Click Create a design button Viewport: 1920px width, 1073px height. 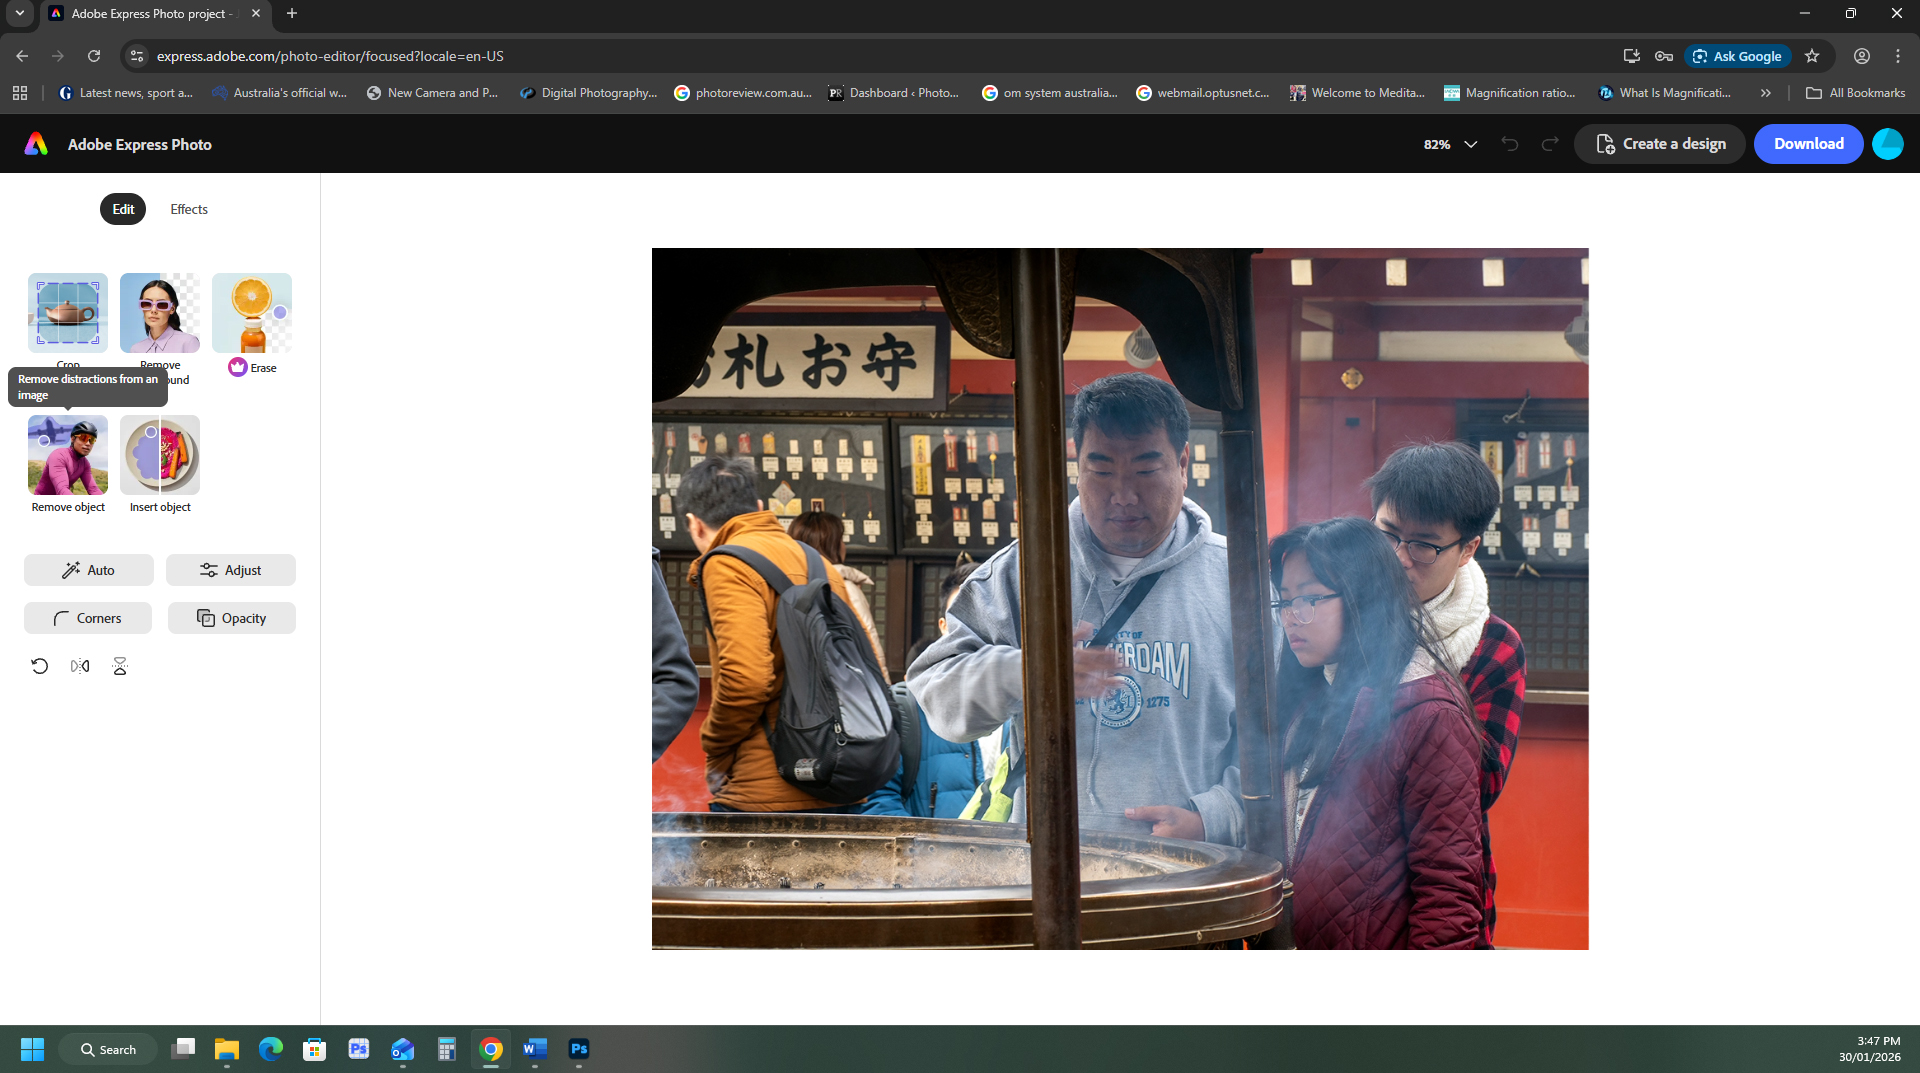pyautogui.click(x=1660, y=144)
